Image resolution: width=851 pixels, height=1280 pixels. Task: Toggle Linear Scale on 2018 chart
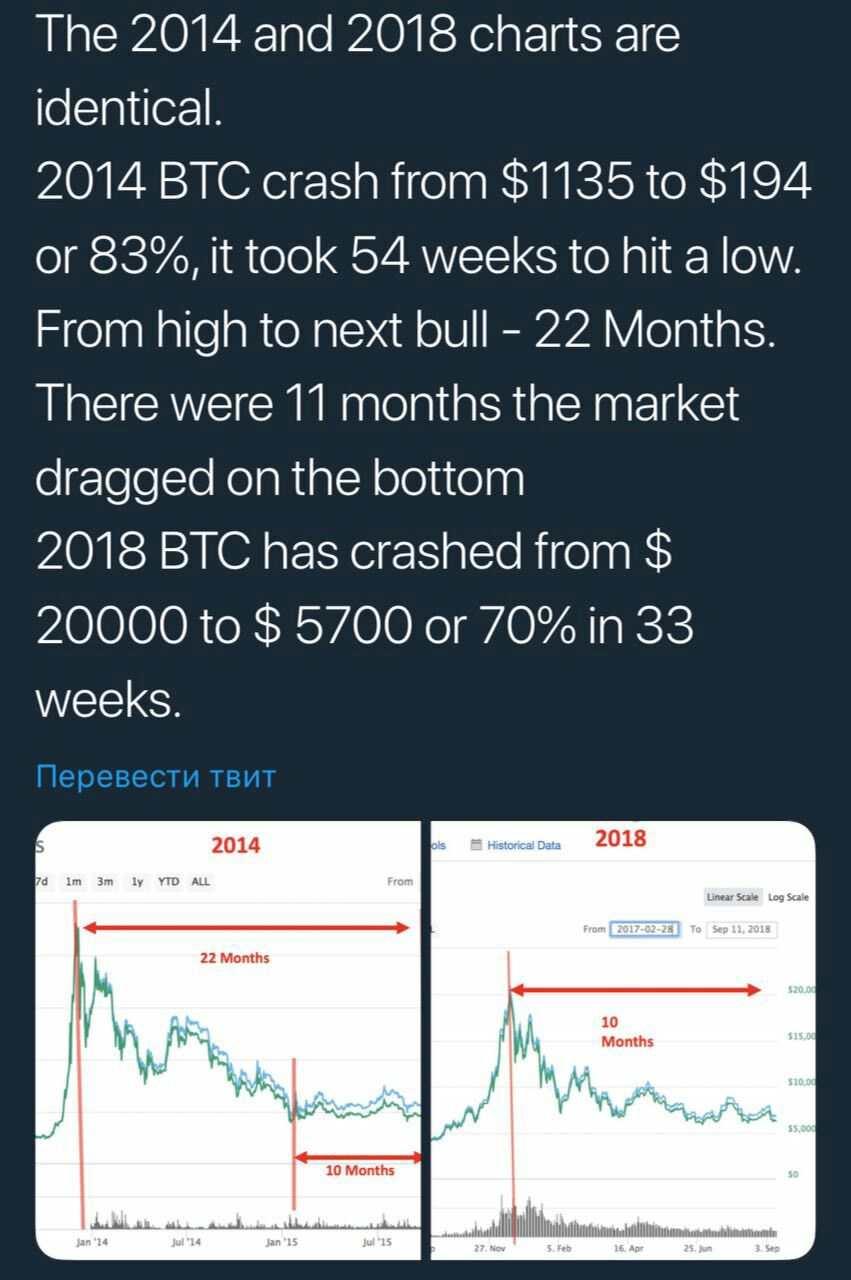tap(733, 897)
